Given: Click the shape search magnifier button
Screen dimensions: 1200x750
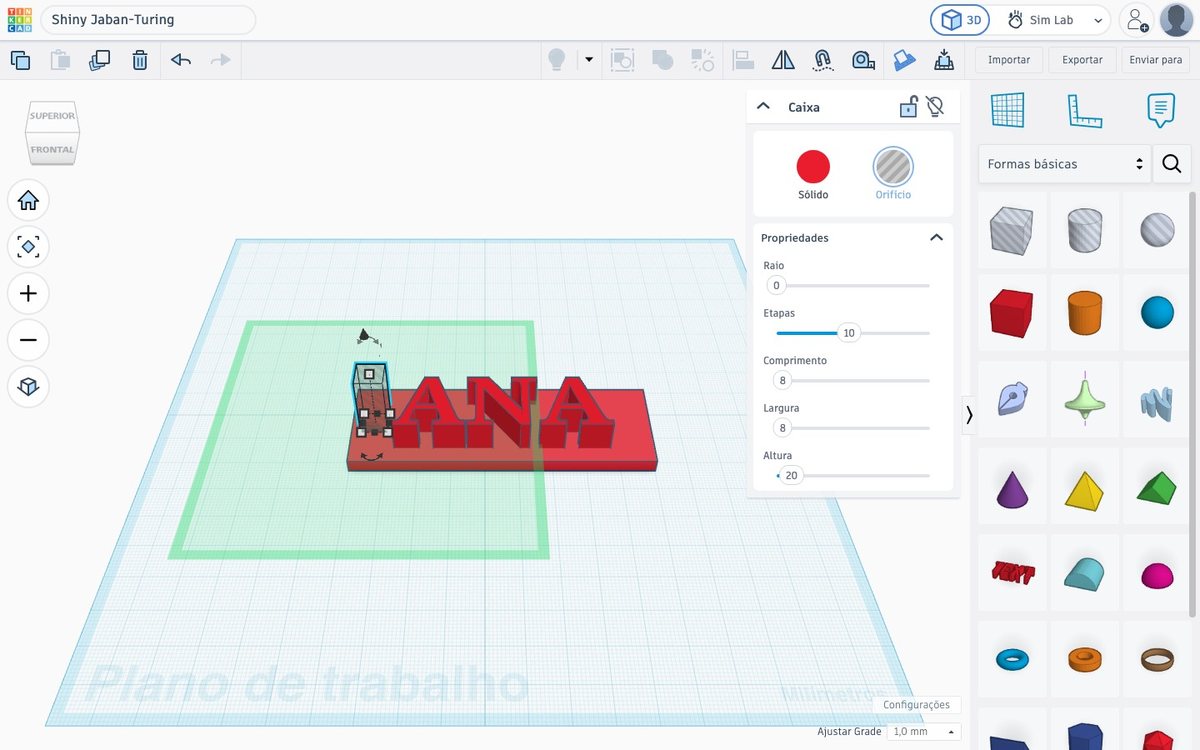Looking at the screenshot, I should 1172,164.
